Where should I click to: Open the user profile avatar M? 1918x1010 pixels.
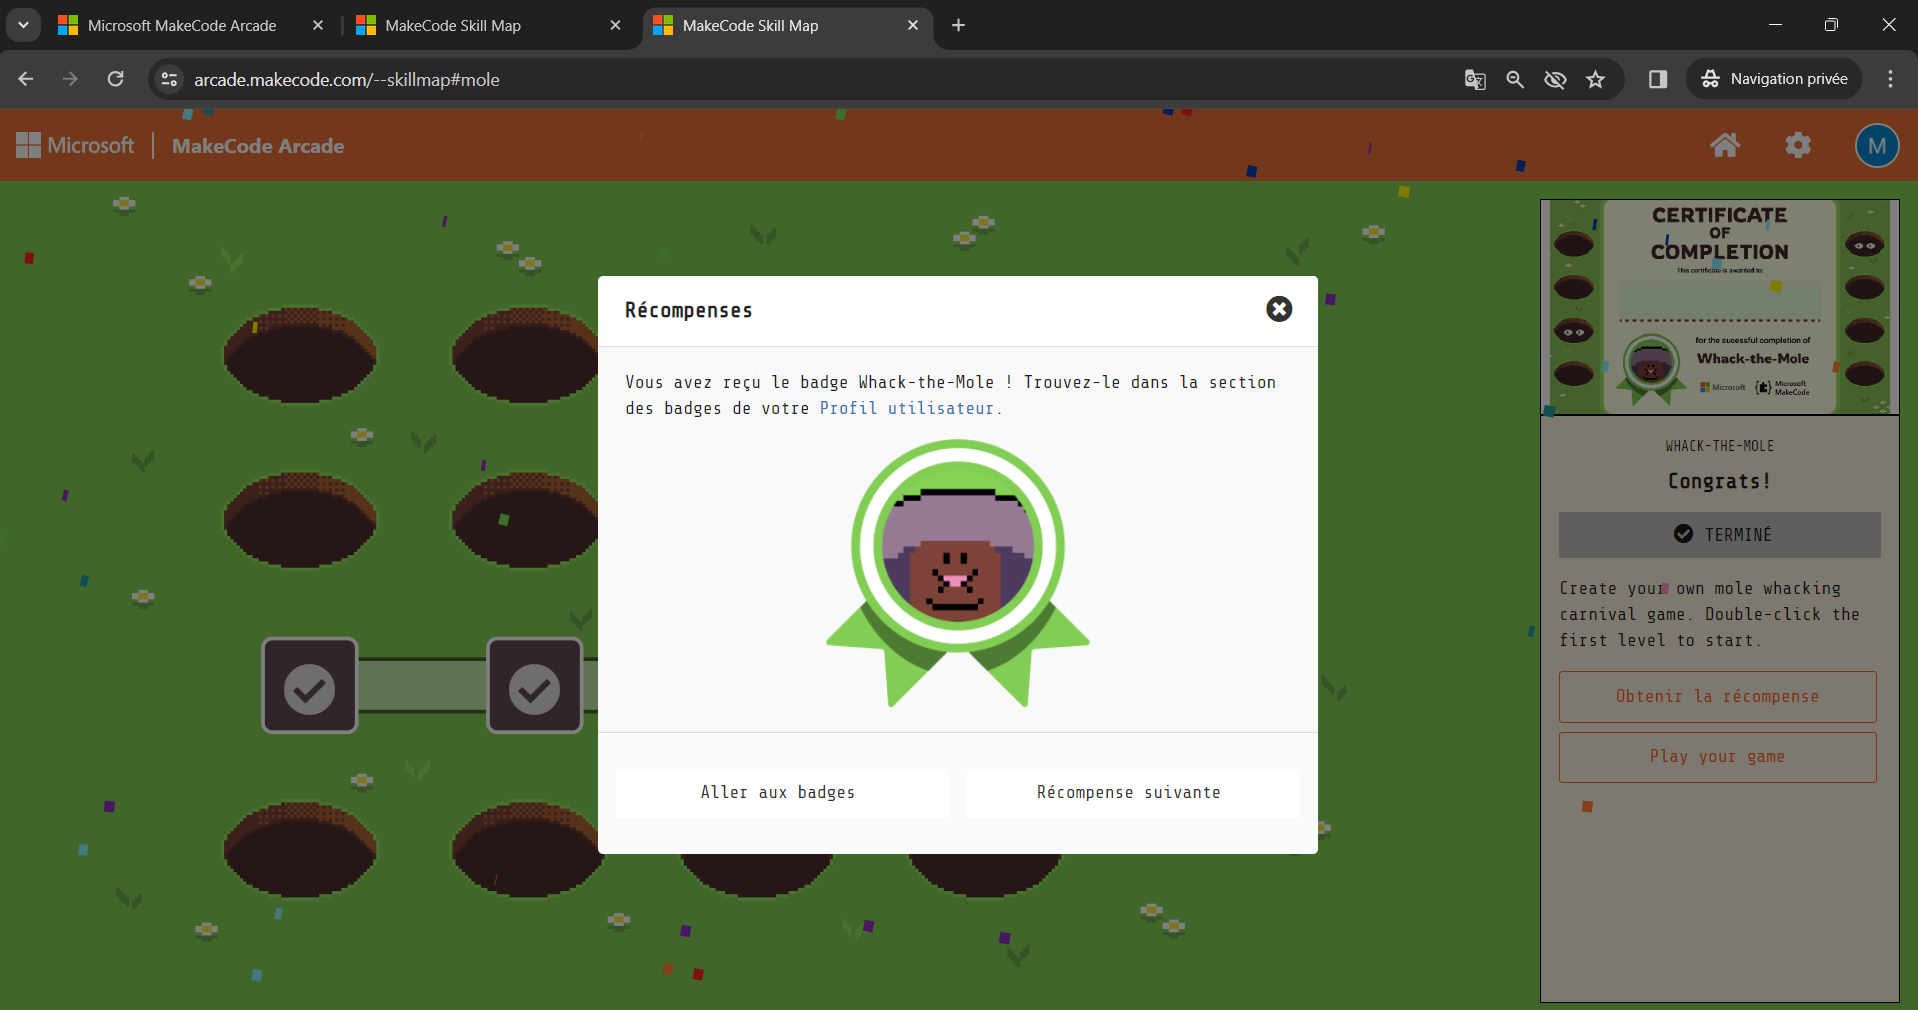[x=1876, y=146]
